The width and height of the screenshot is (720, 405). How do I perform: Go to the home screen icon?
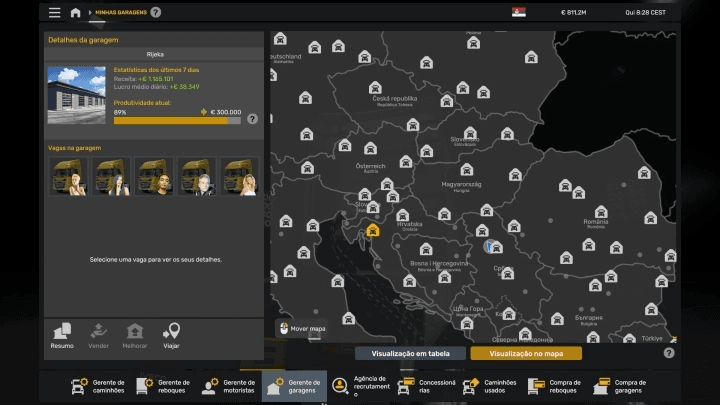[75, 12]
